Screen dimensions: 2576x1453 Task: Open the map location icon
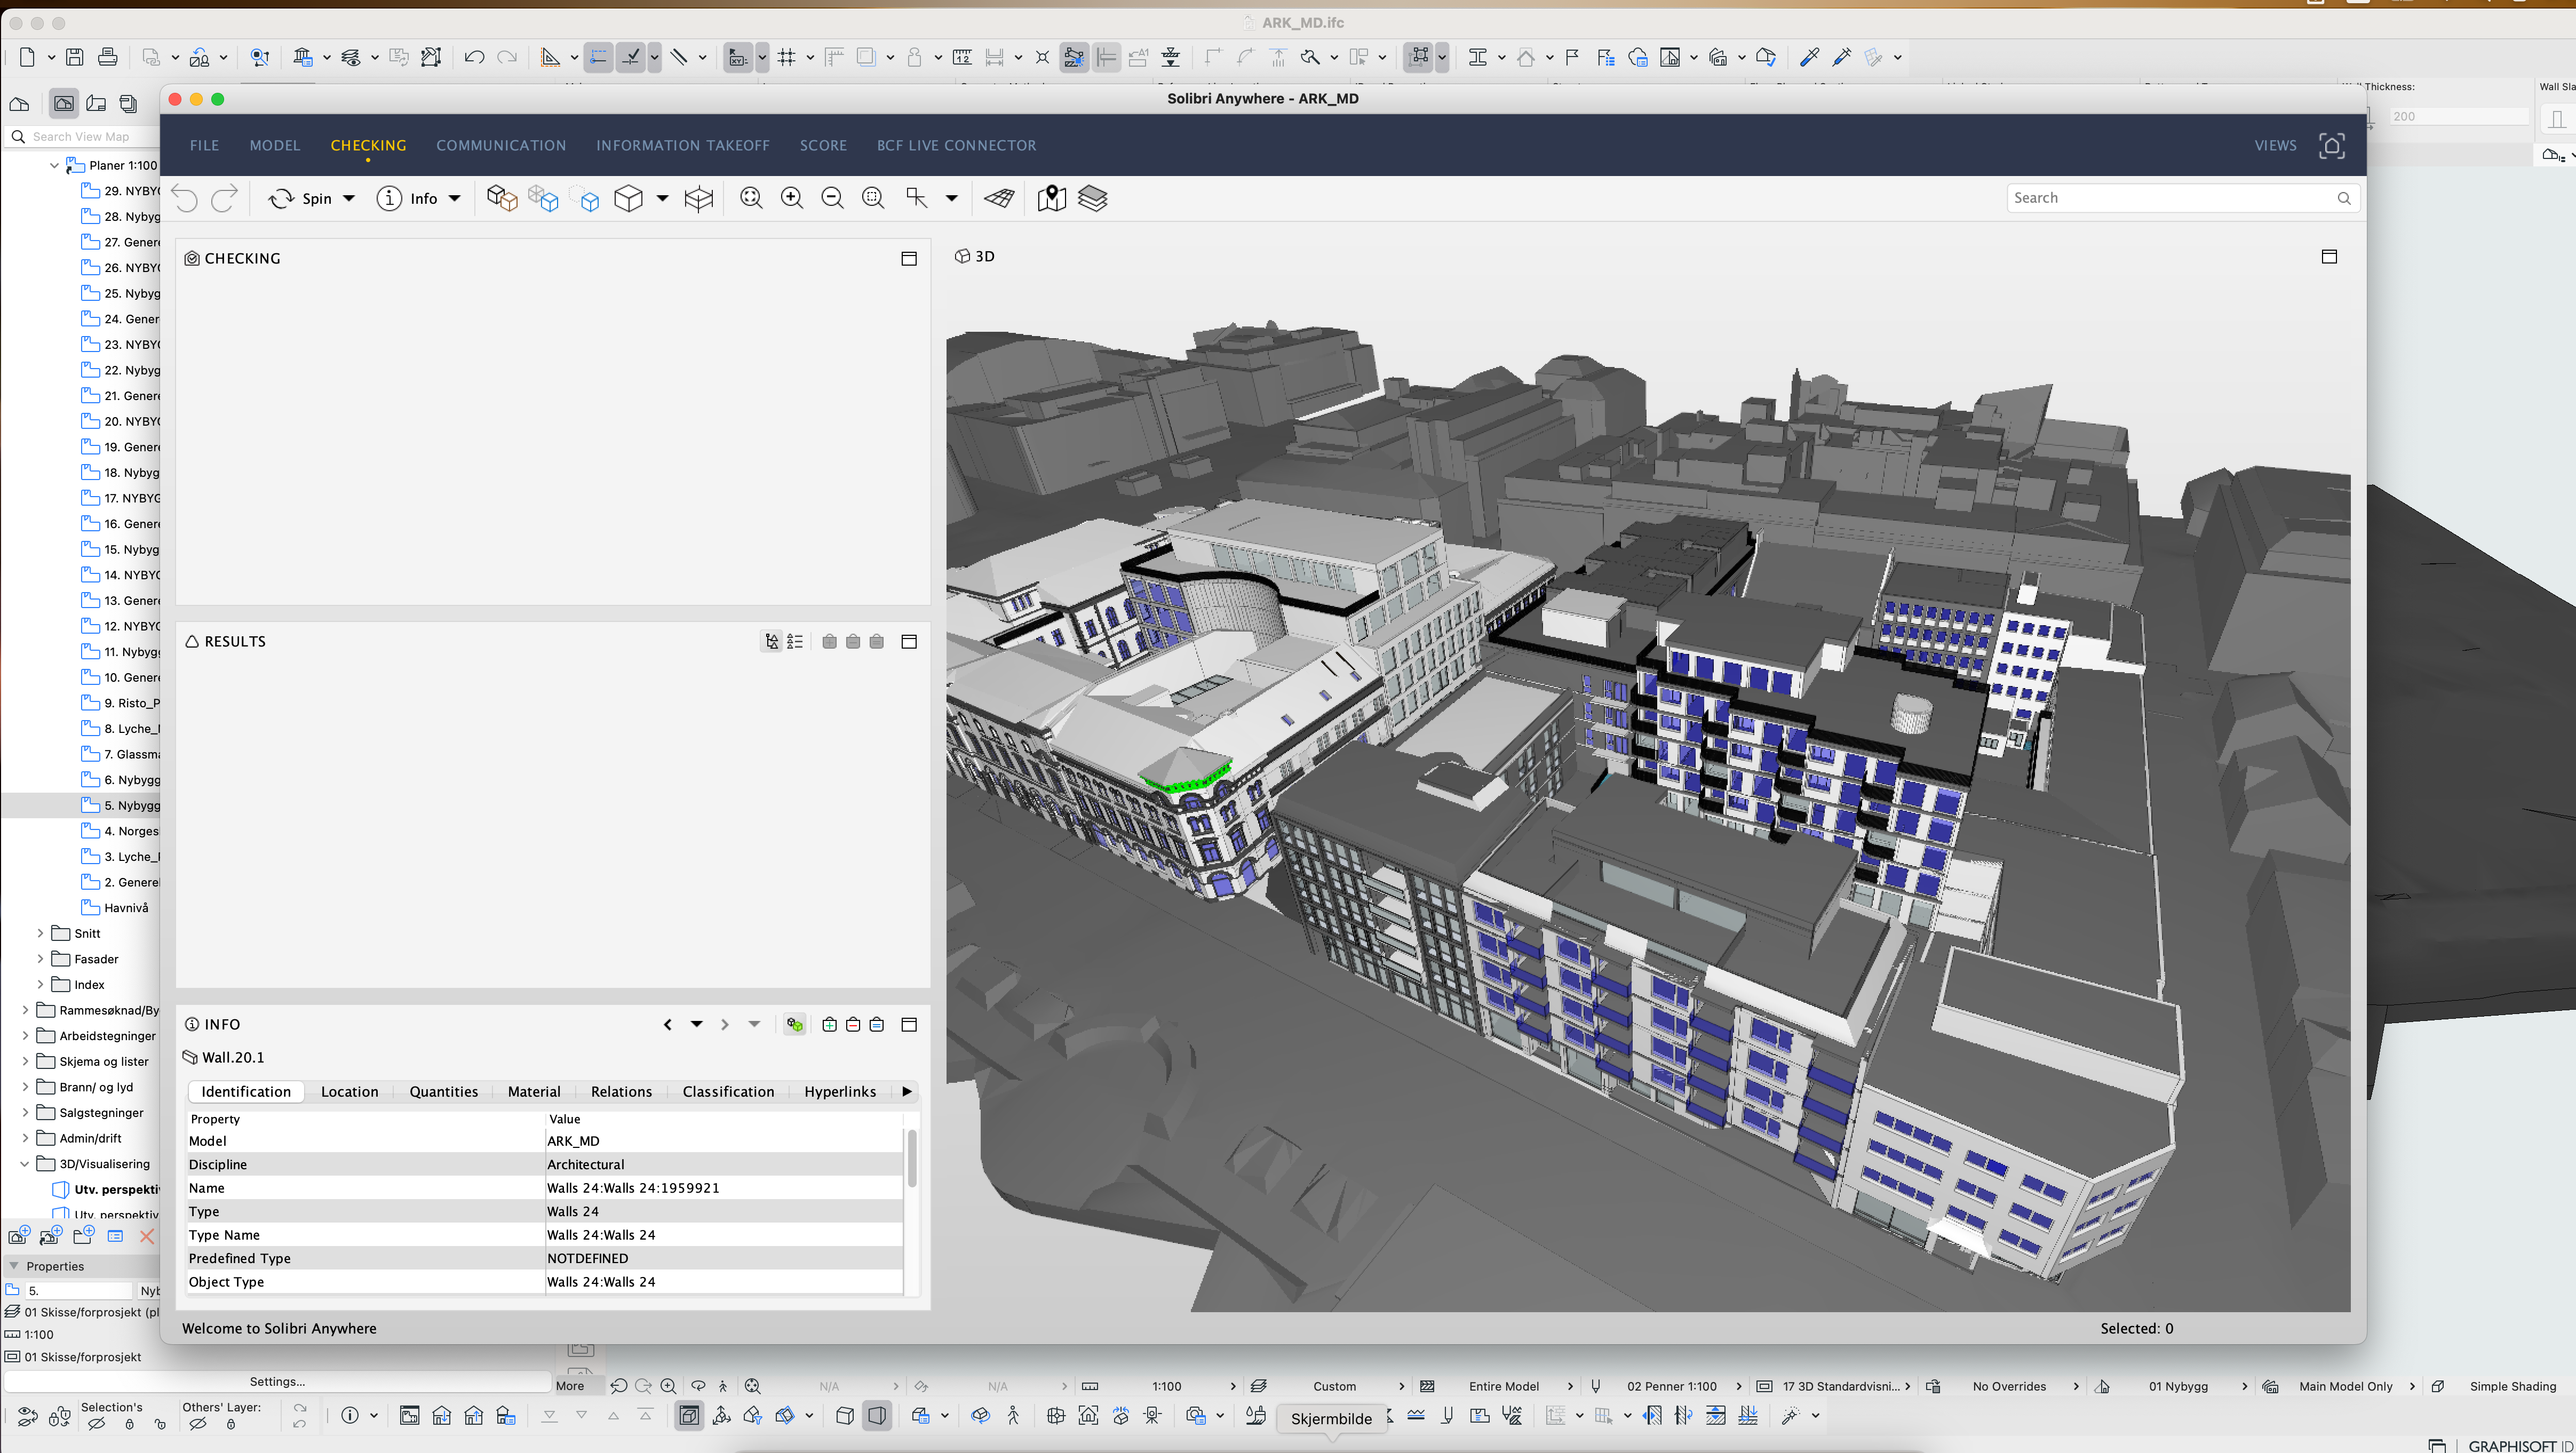pos(1051,198)
